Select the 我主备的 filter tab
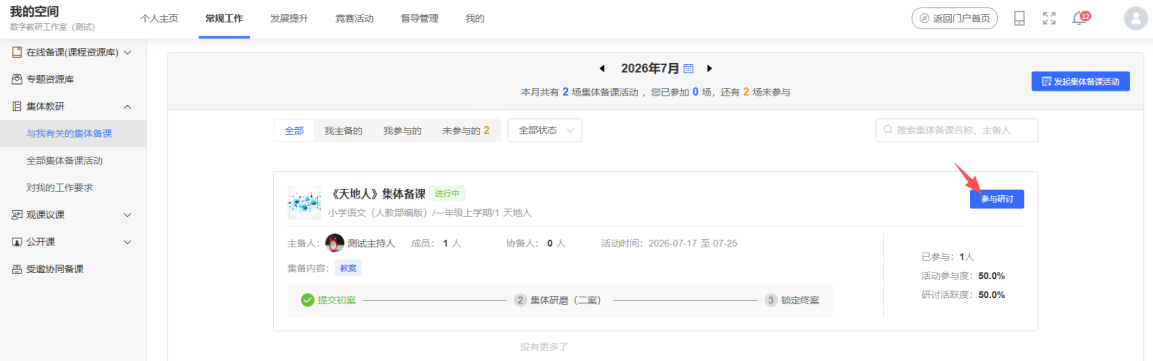This screenshot has width=1153, height=361. (343, 131)
